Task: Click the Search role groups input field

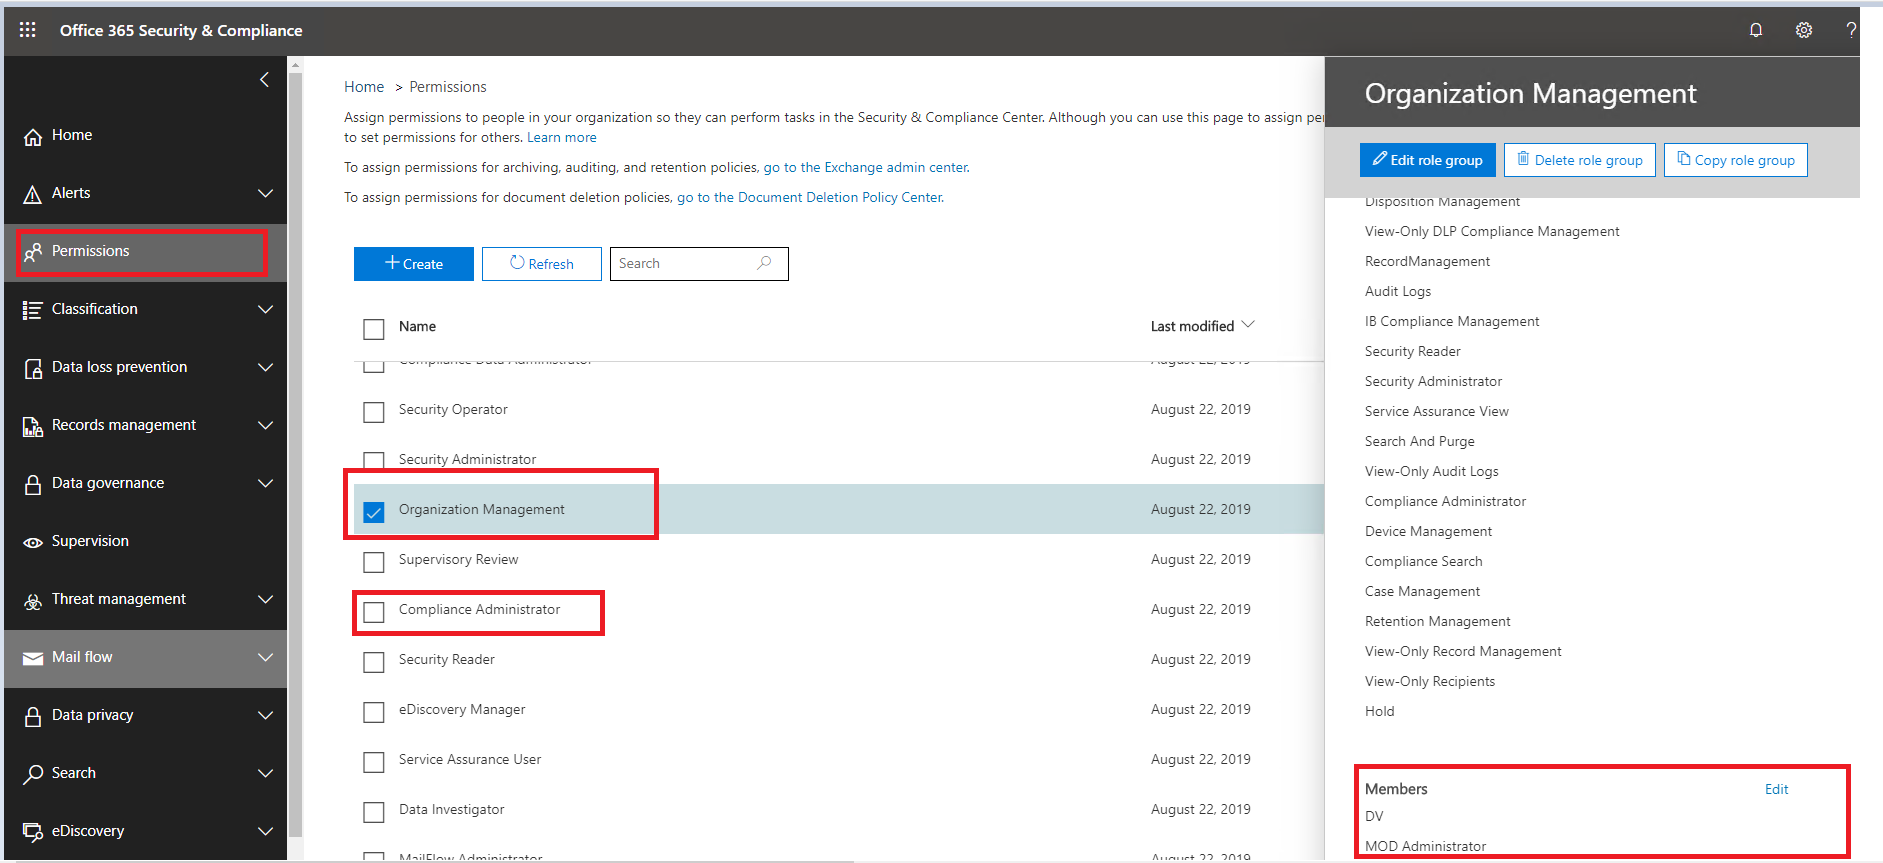Action: [x=699, y=264]
